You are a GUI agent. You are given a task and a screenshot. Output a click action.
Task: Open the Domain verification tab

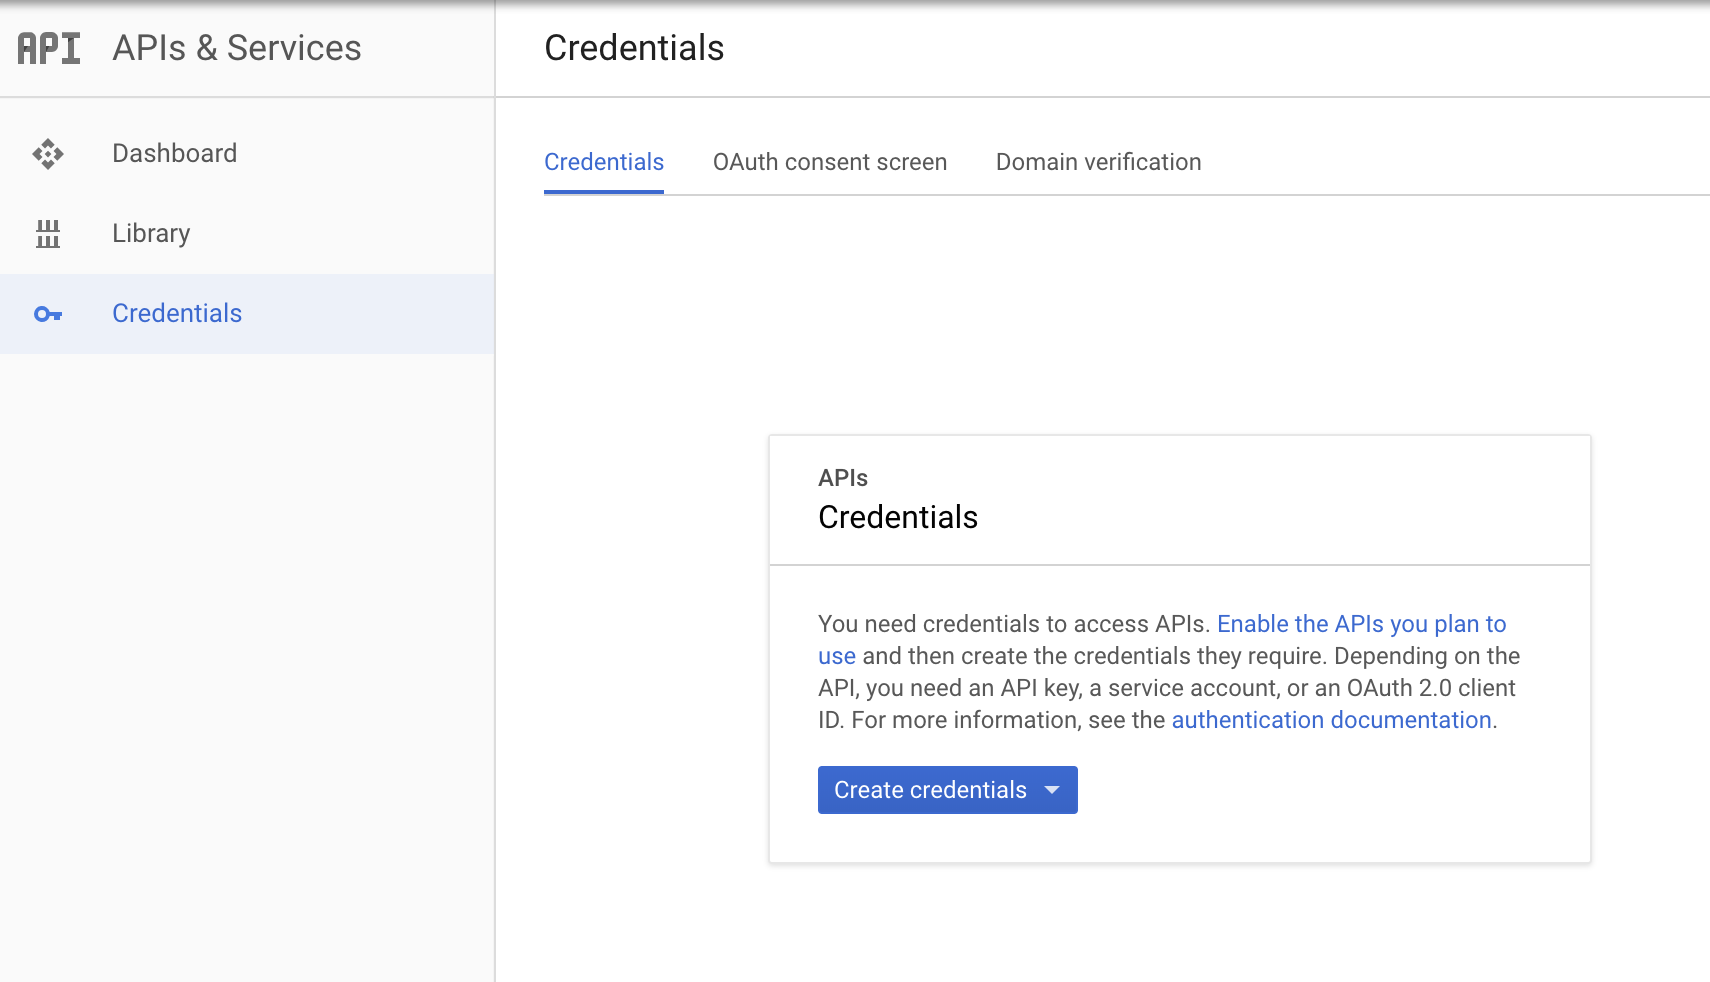pyautogui.click(x=1098, y=162)
